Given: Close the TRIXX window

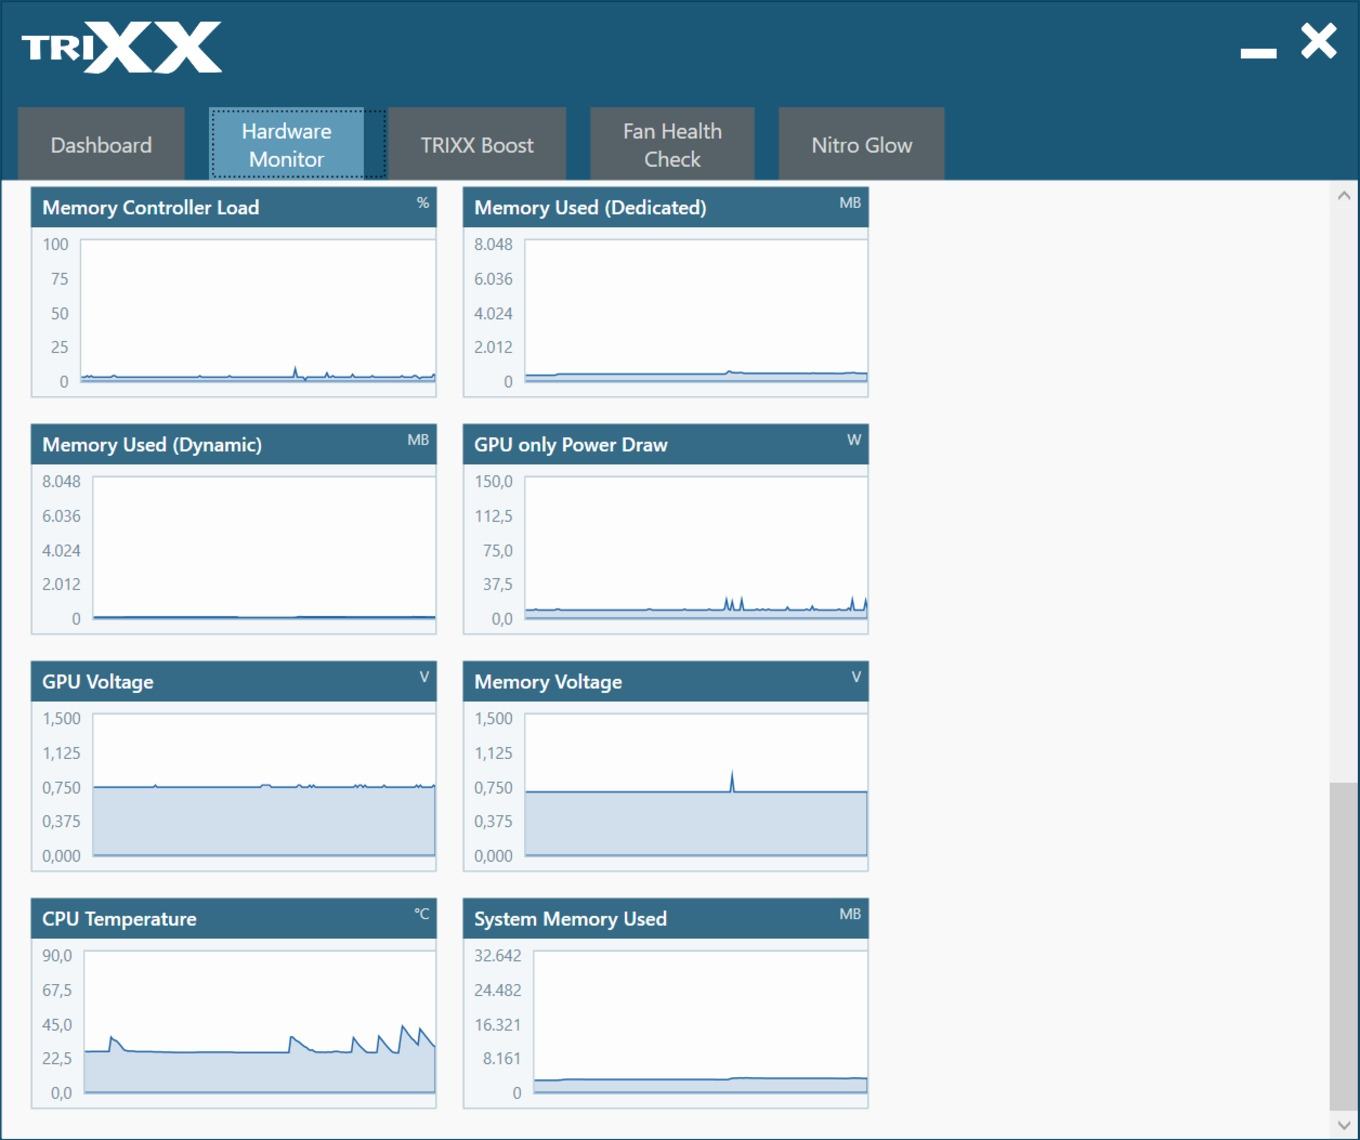Looking at the screenshot, I should [x=1319, y=41].
